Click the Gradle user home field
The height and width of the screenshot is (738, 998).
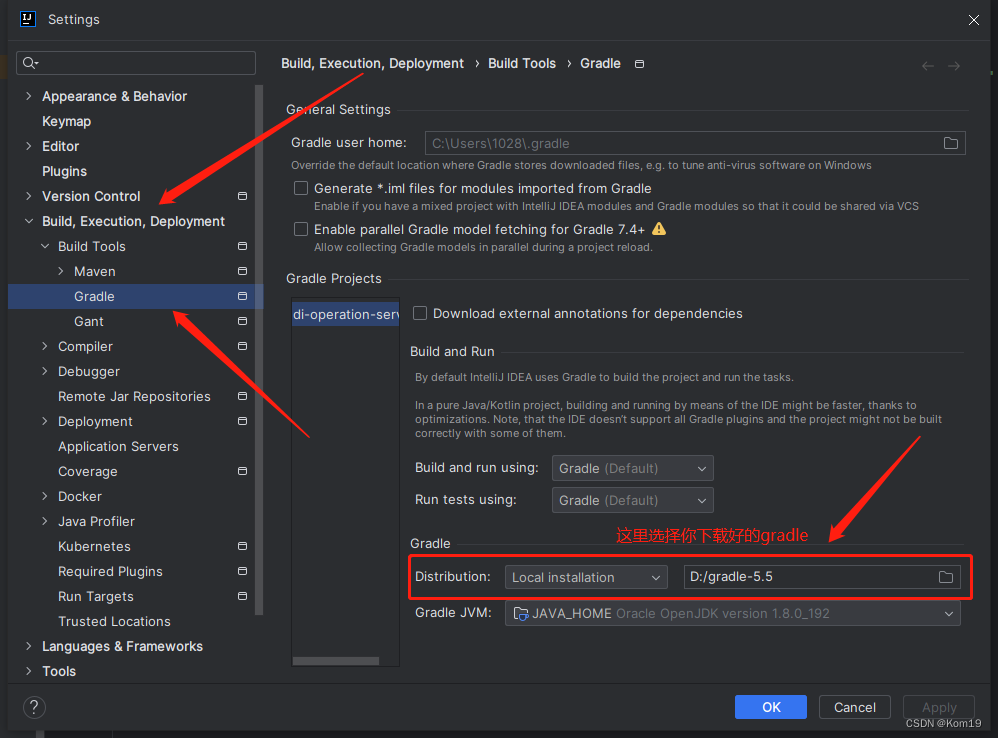click(695, 143)
